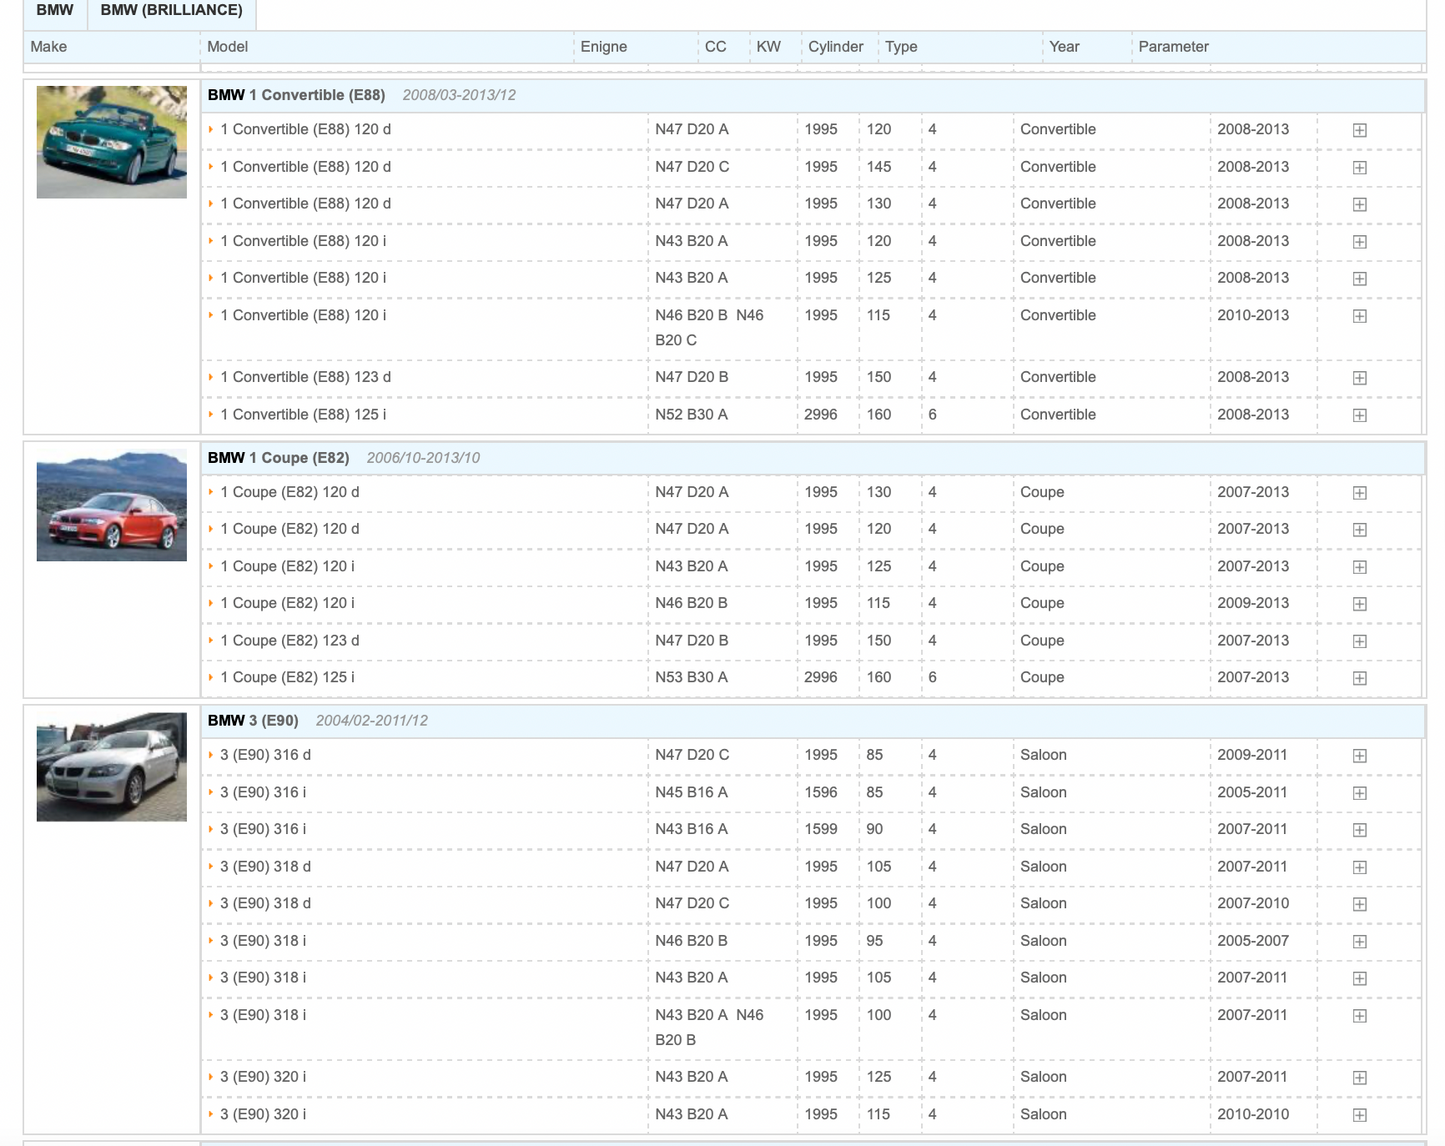Screen dimensions: 1445x1146
Task: Open 1 Convertible (E88) 125 i model link
Action: coord(303,415)
